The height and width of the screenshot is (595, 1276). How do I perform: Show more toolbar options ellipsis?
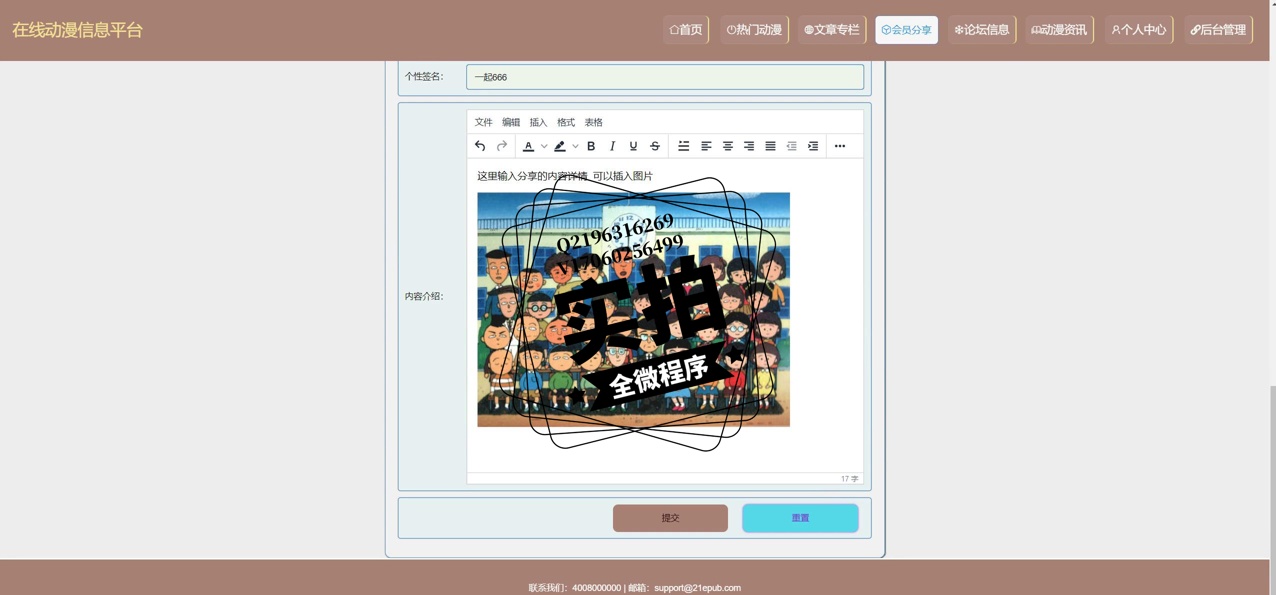click(840, 146)
